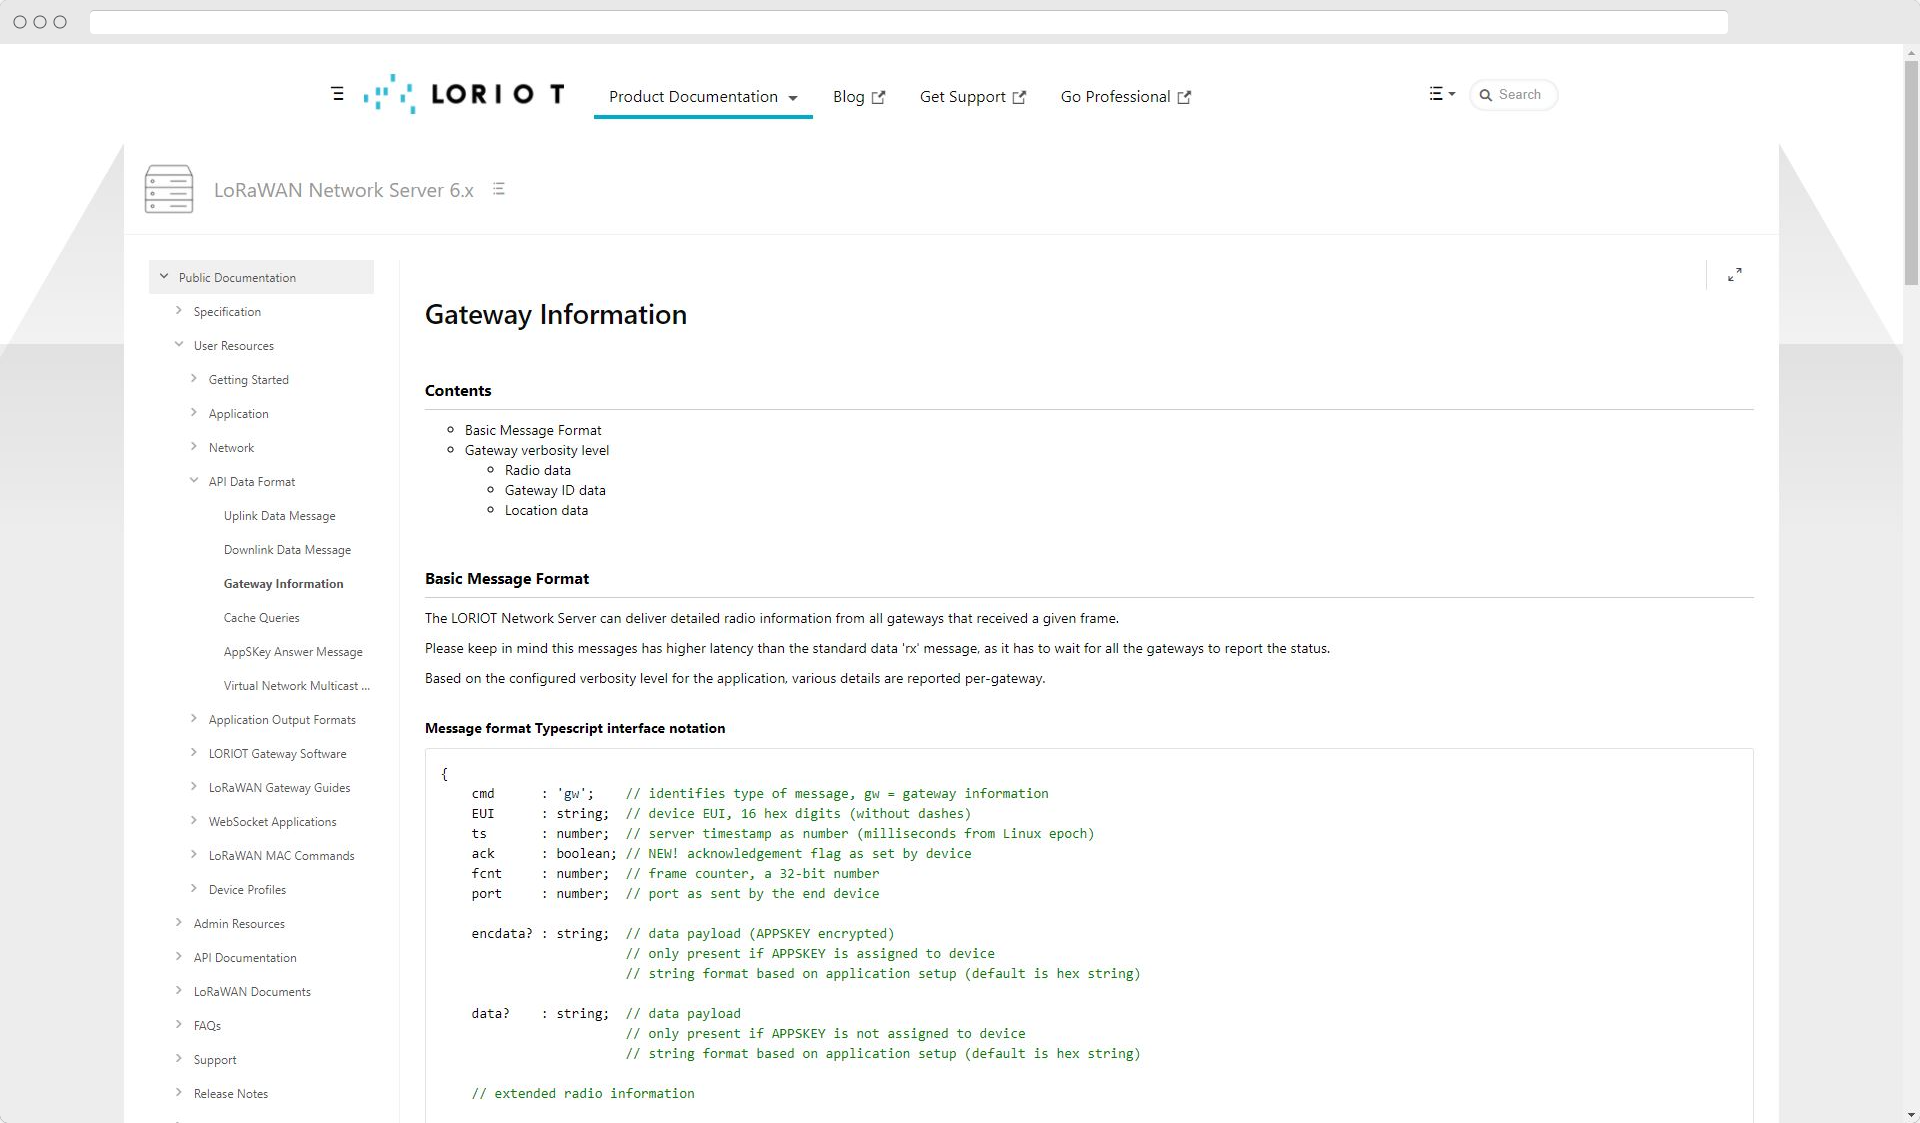The height and width of the screenshot is (1123, 1920).
Task: Click the scrollbar down arrow
Action: pyautogui.click(x=1911, y=1114)
